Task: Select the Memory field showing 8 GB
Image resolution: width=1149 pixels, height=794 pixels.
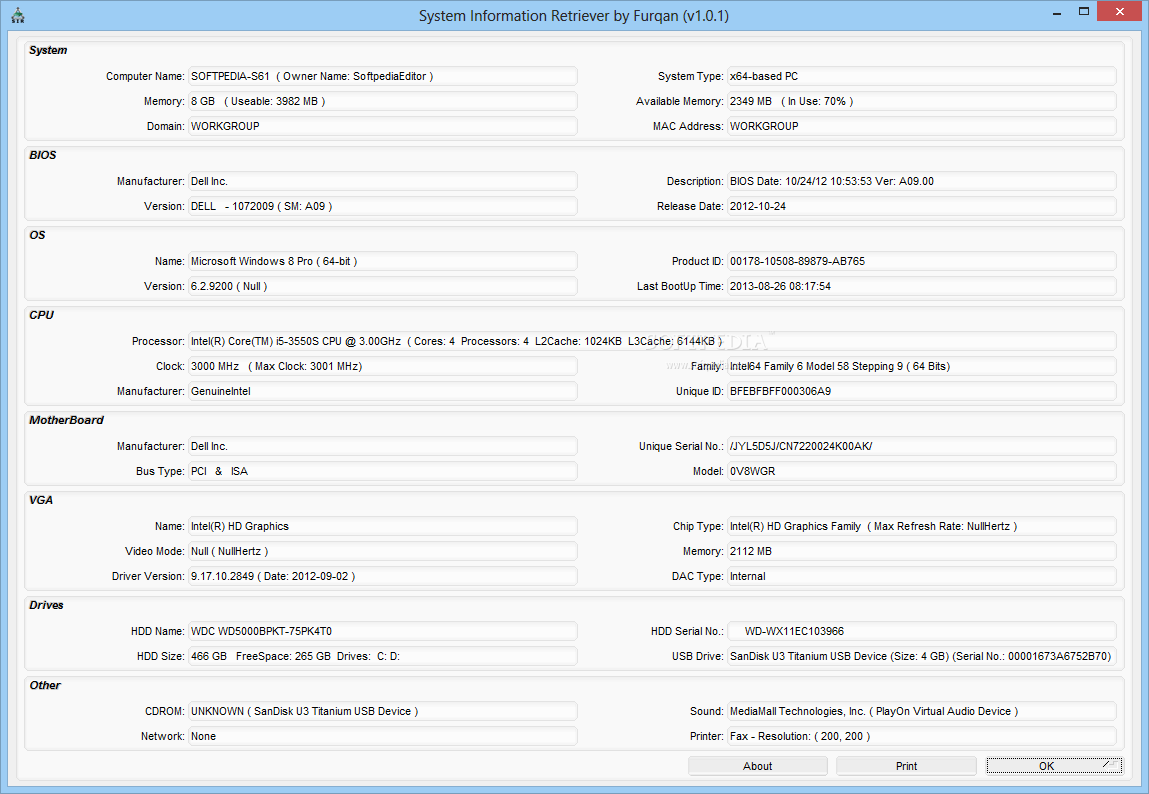Action: pyautogui.click(x=383, y=101)
